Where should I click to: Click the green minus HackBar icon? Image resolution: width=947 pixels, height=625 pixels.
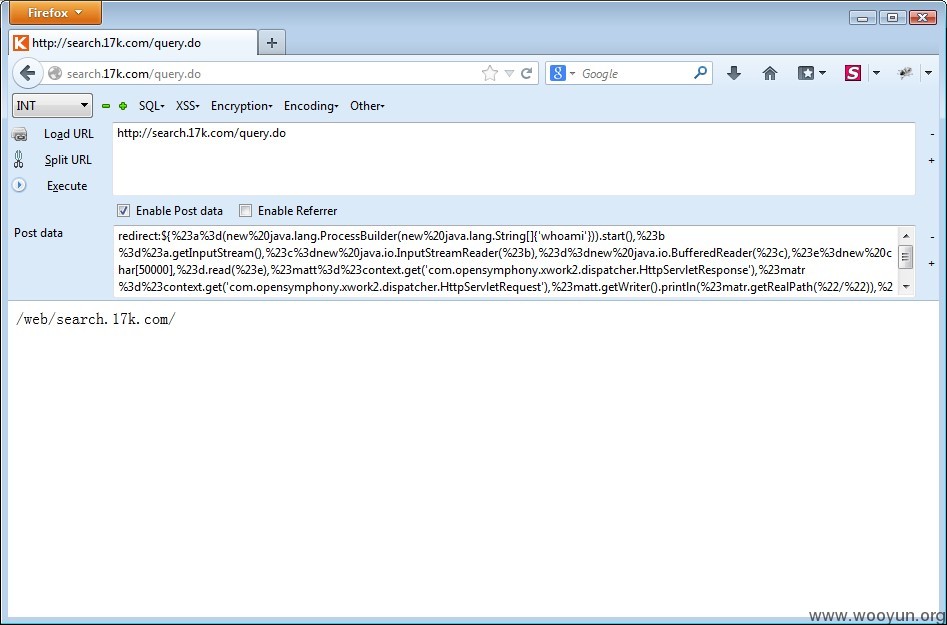[106, 106]
